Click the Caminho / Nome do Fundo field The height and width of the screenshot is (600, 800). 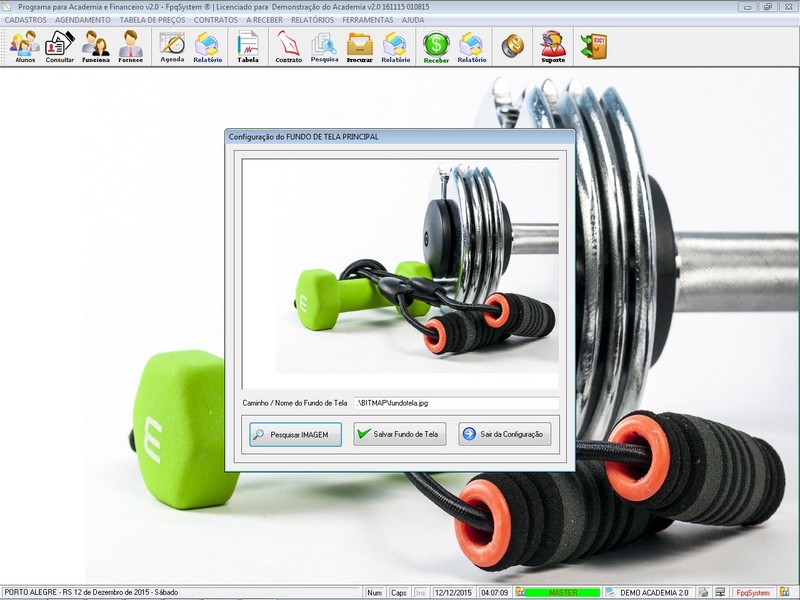click(456, 403)
